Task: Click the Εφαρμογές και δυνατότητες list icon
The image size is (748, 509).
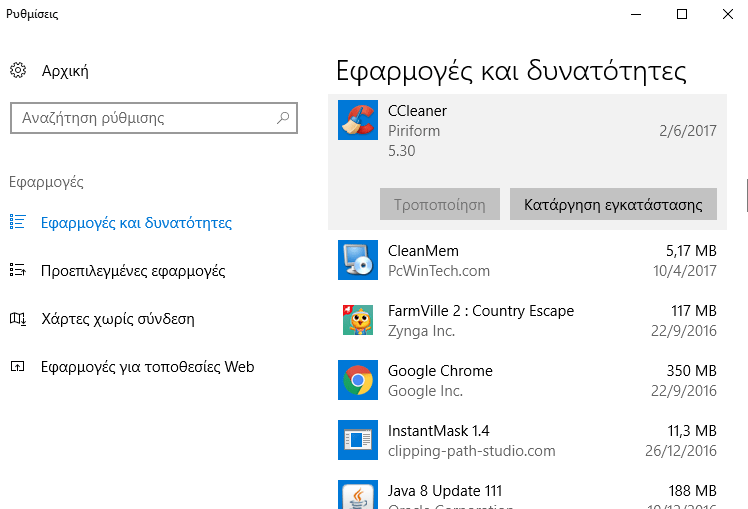Action: coord(18,222)
